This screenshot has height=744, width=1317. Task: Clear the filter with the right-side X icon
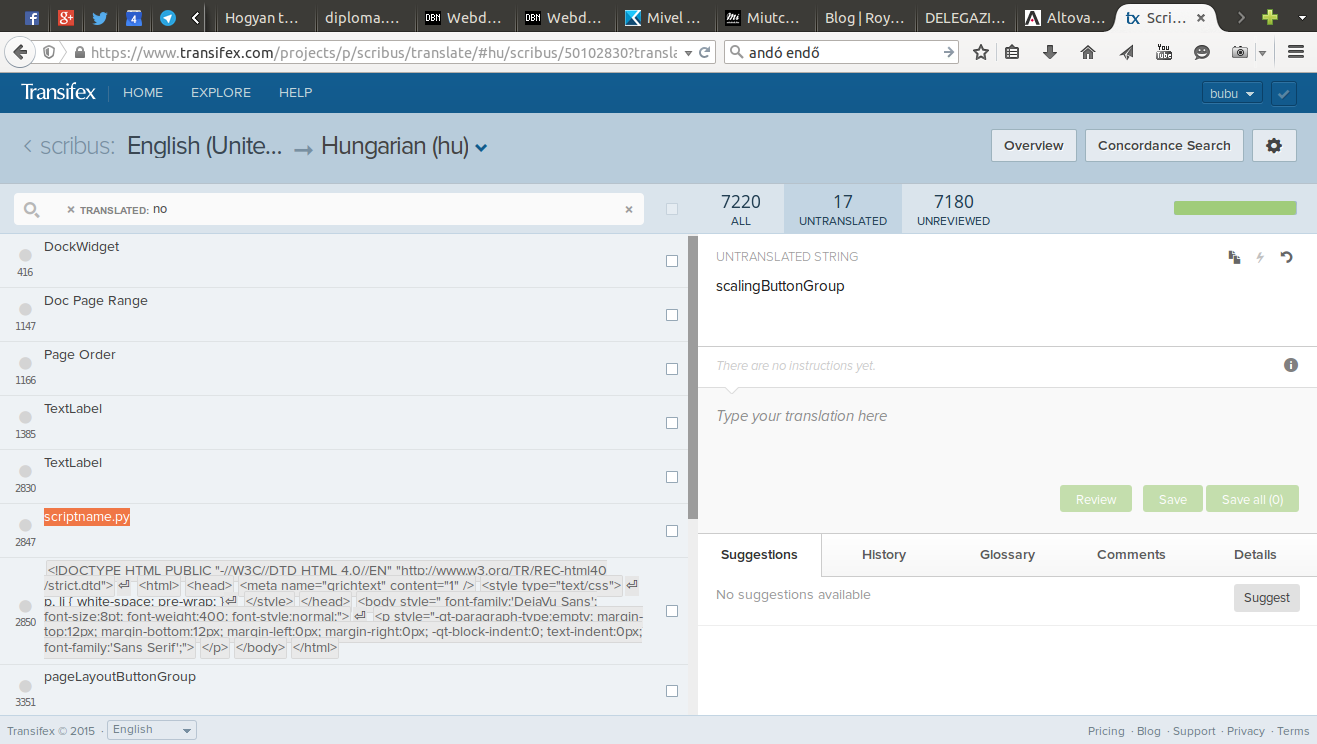tap(629, 210)
